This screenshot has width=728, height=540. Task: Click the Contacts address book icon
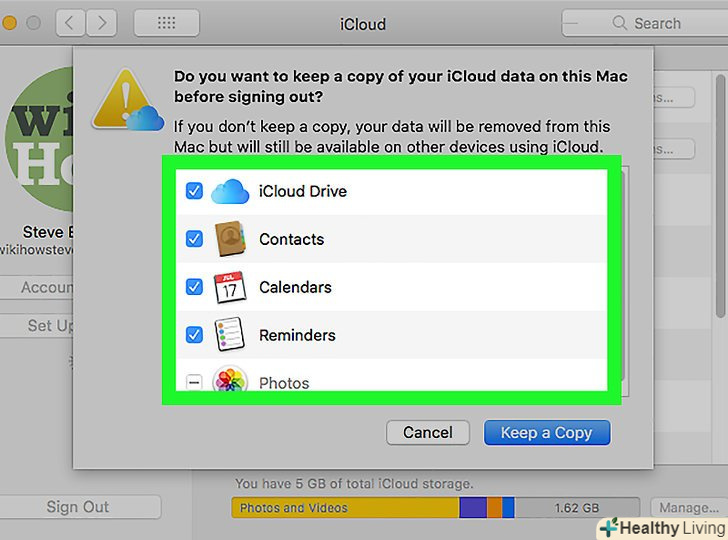click(230, 239)
